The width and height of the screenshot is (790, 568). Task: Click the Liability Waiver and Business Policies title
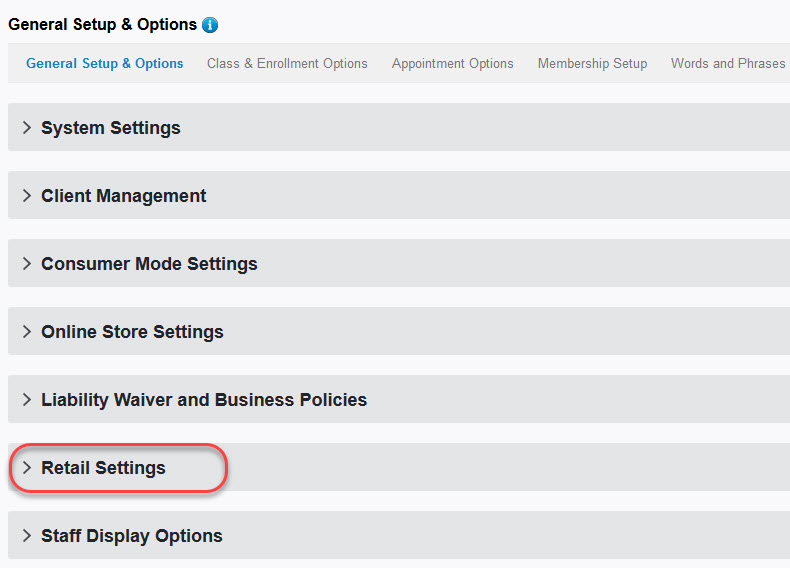pyautogui.click(x=204, y=400)
